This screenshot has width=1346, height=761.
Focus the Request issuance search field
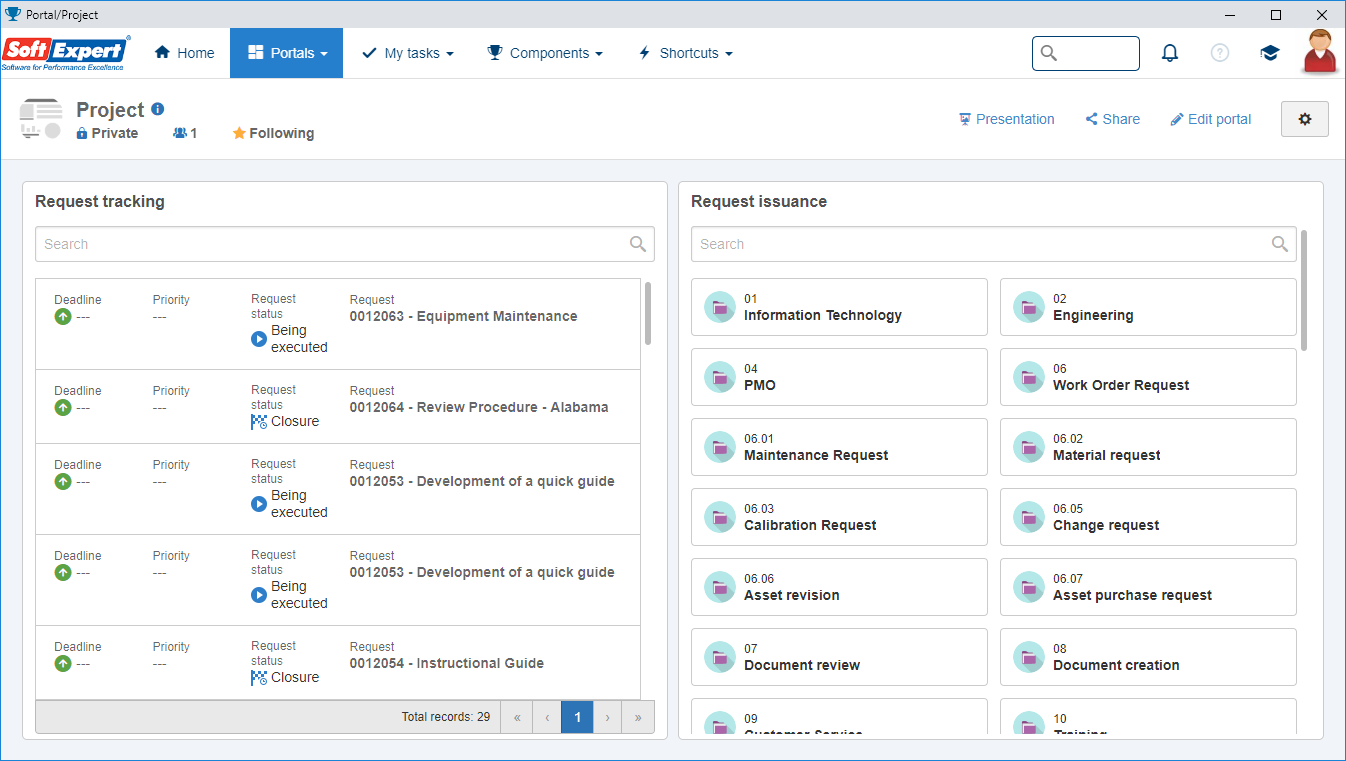tap(993, 244)
